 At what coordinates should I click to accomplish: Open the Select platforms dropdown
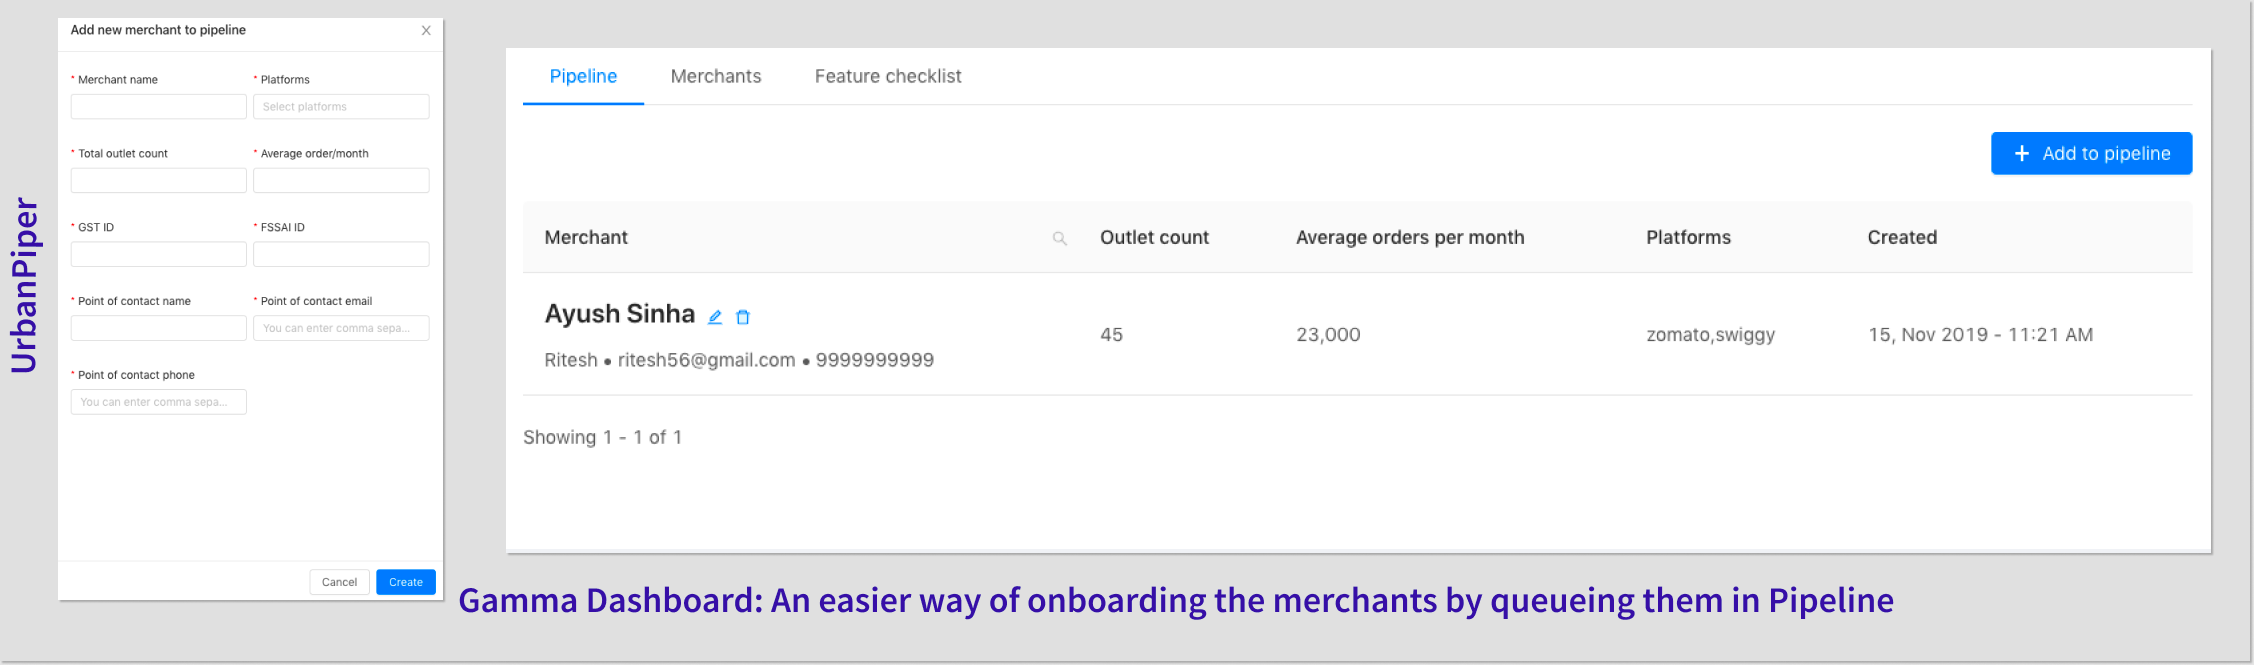coord(341,107)
